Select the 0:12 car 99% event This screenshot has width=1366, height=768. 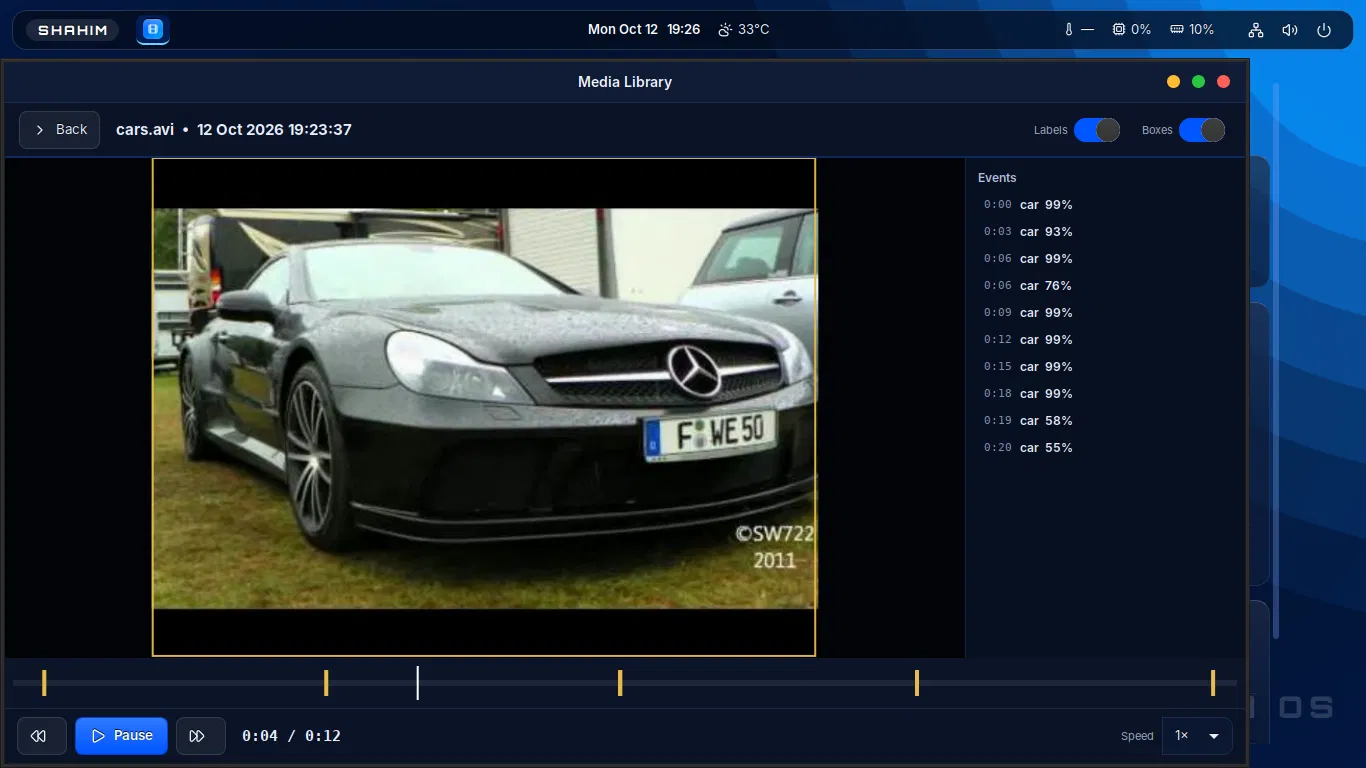click(x=1028, y=340)
